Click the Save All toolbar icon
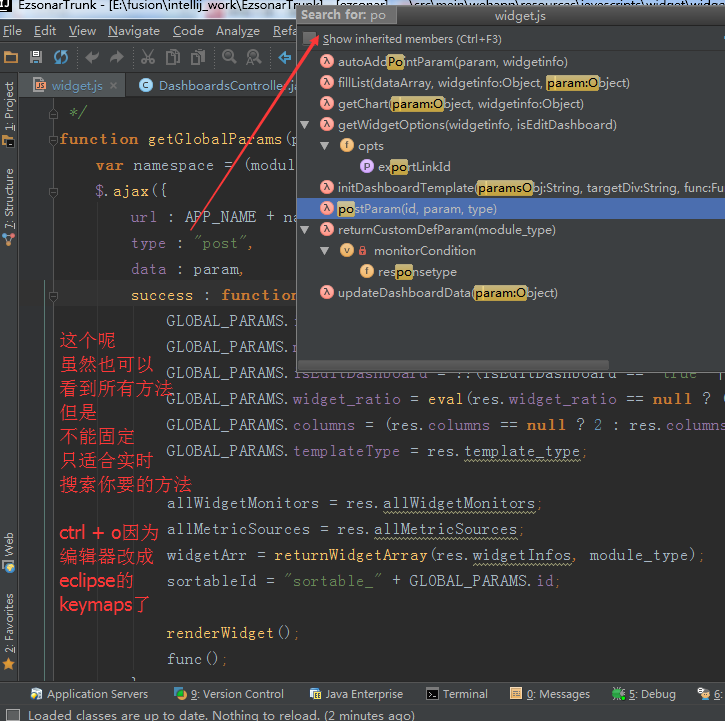Viewport: 725px width, 721px height. pos(36,57)
